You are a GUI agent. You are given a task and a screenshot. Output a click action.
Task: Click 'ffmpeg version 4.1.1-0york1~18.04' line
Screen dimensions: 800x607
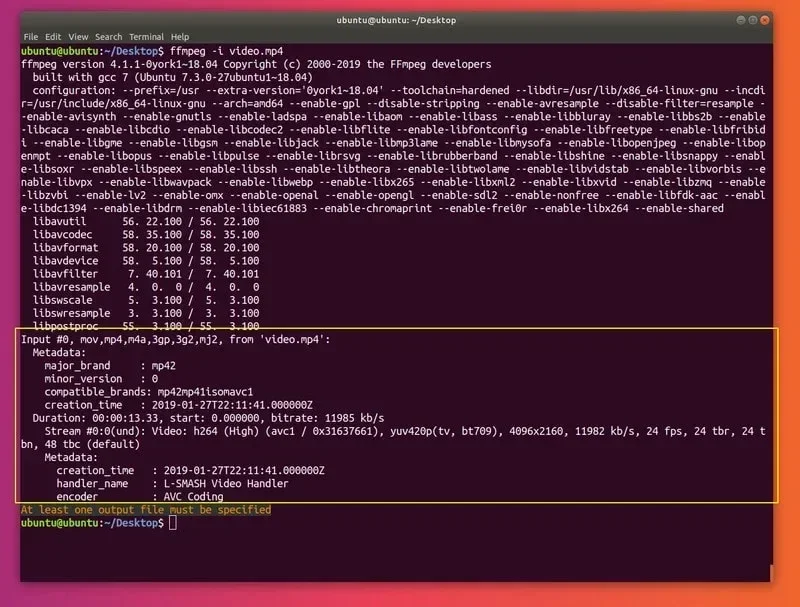click(256, 64)
